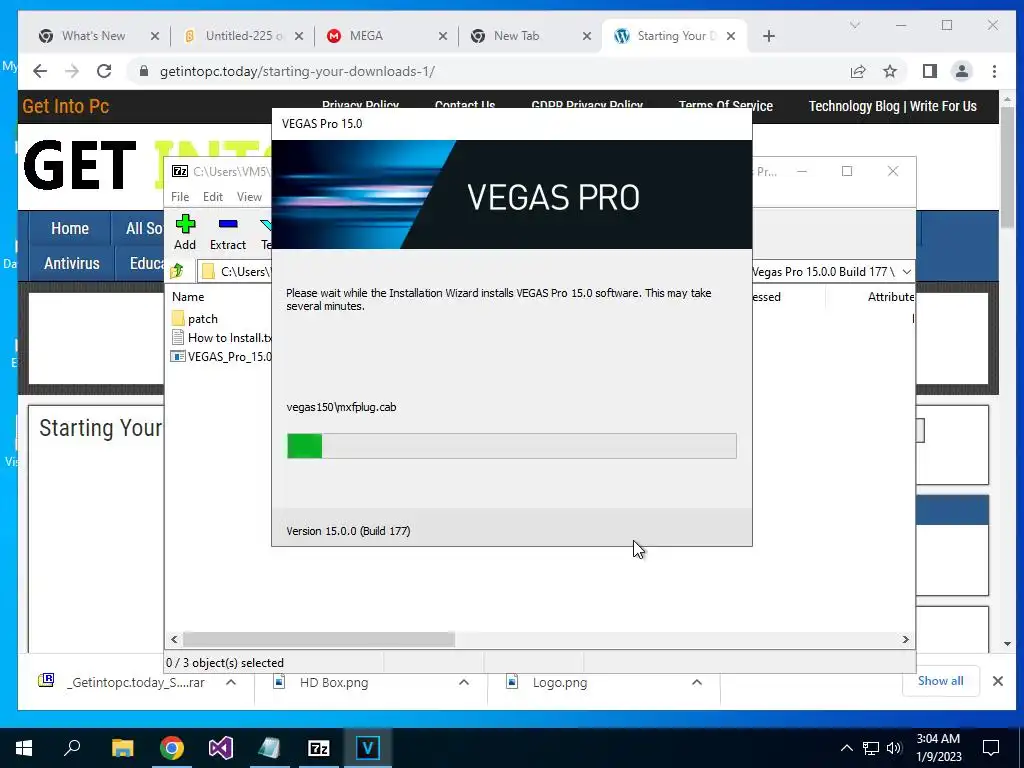Open the patch folder in 7-Zip
The image size is (1024, 768).
point(195,319)
